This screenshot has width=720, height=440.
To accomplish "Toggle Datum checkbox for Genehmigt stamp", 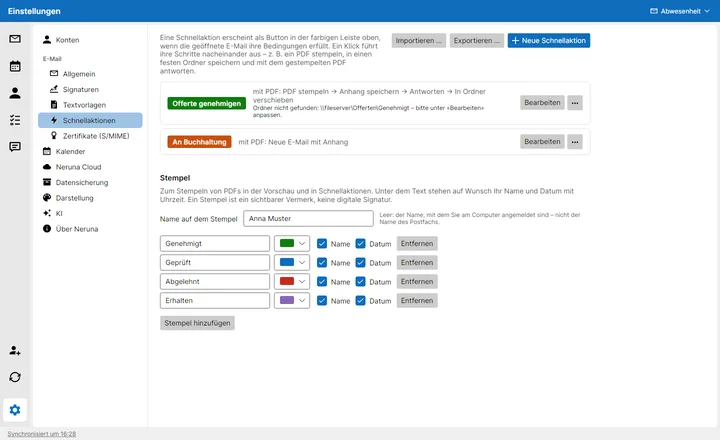I will [x=360, y=243].
